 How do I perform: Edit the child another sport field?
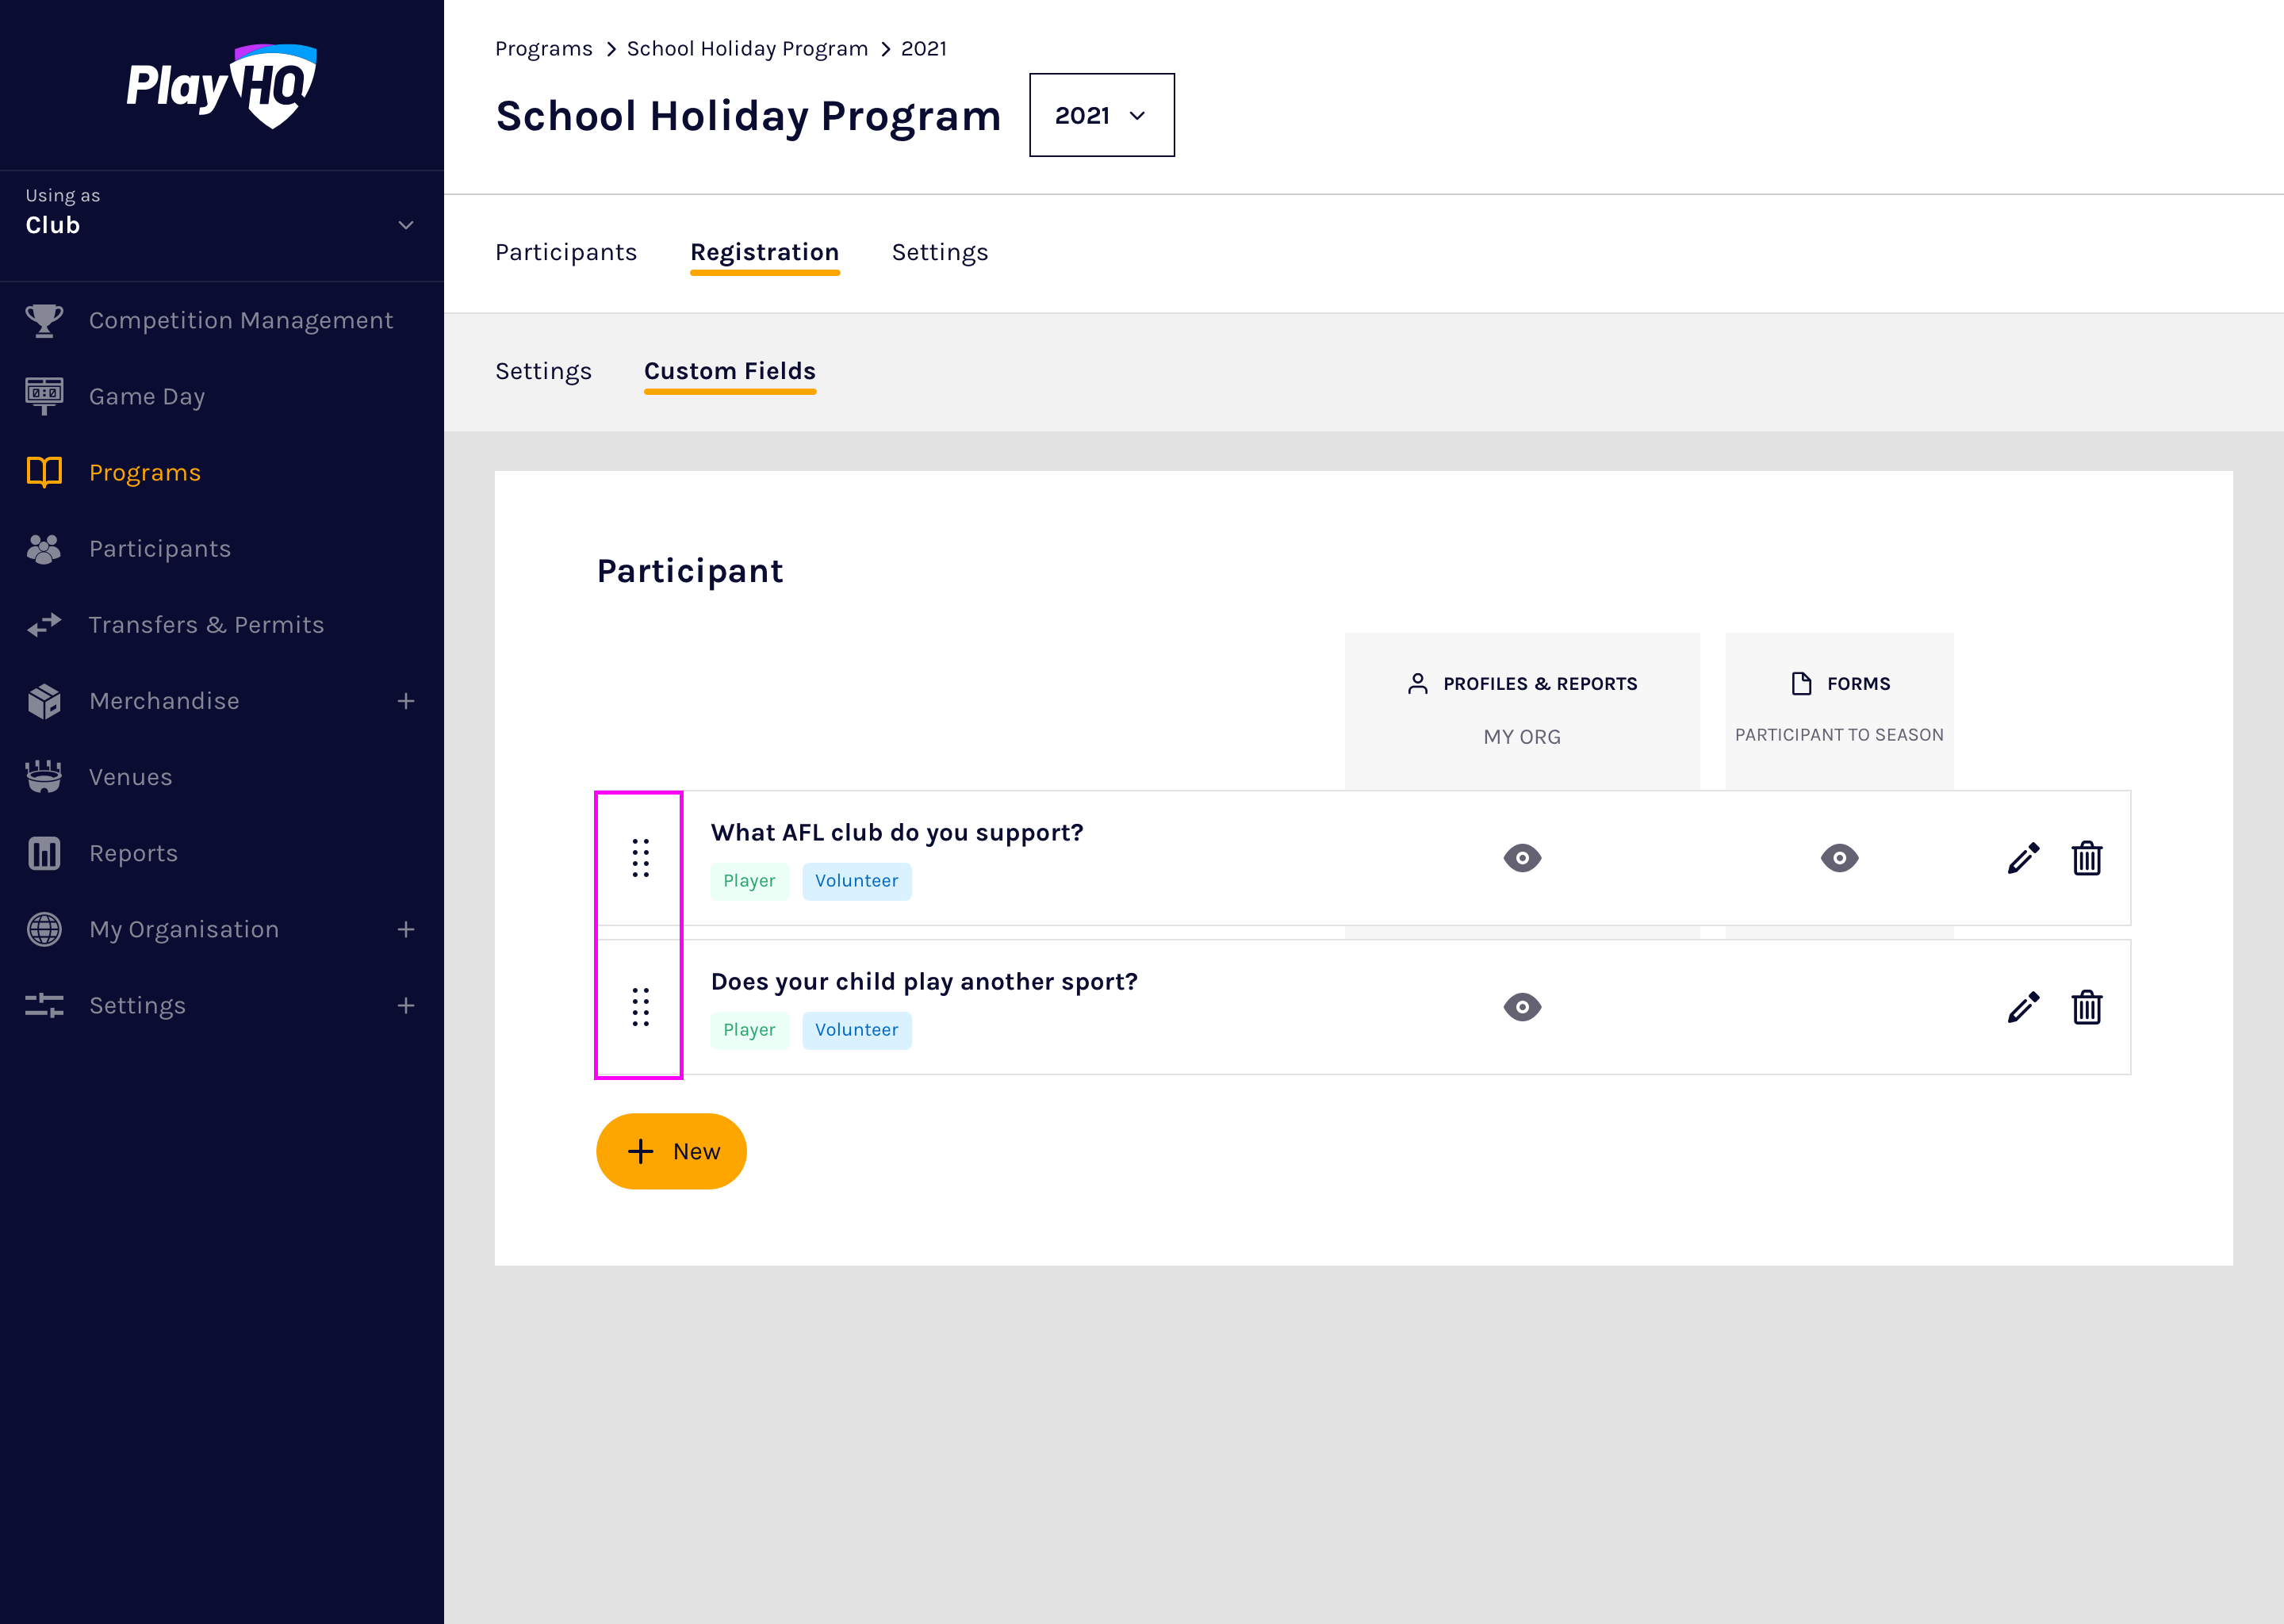[2022, 1007]
